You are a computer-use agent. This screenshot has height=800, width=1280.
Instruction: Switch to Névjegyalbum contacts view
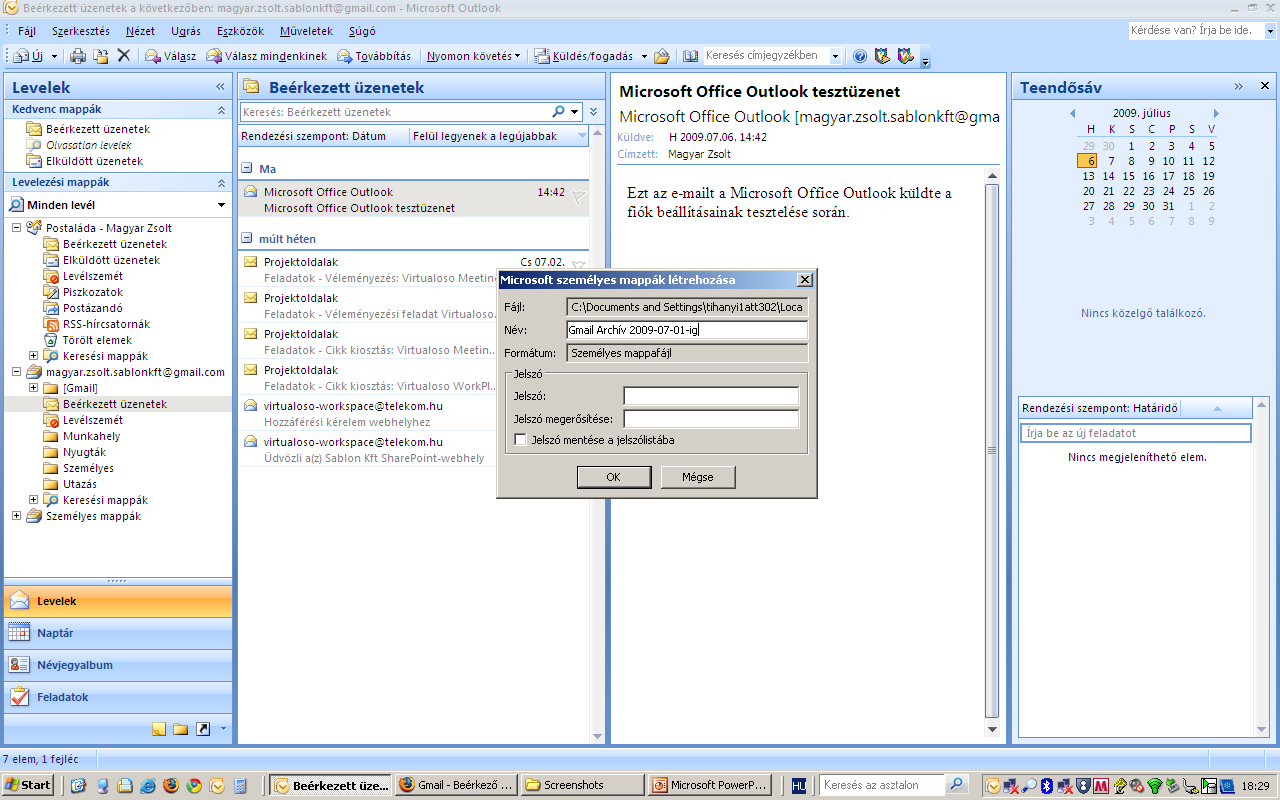pyautogui.click(x=118, y=665)
